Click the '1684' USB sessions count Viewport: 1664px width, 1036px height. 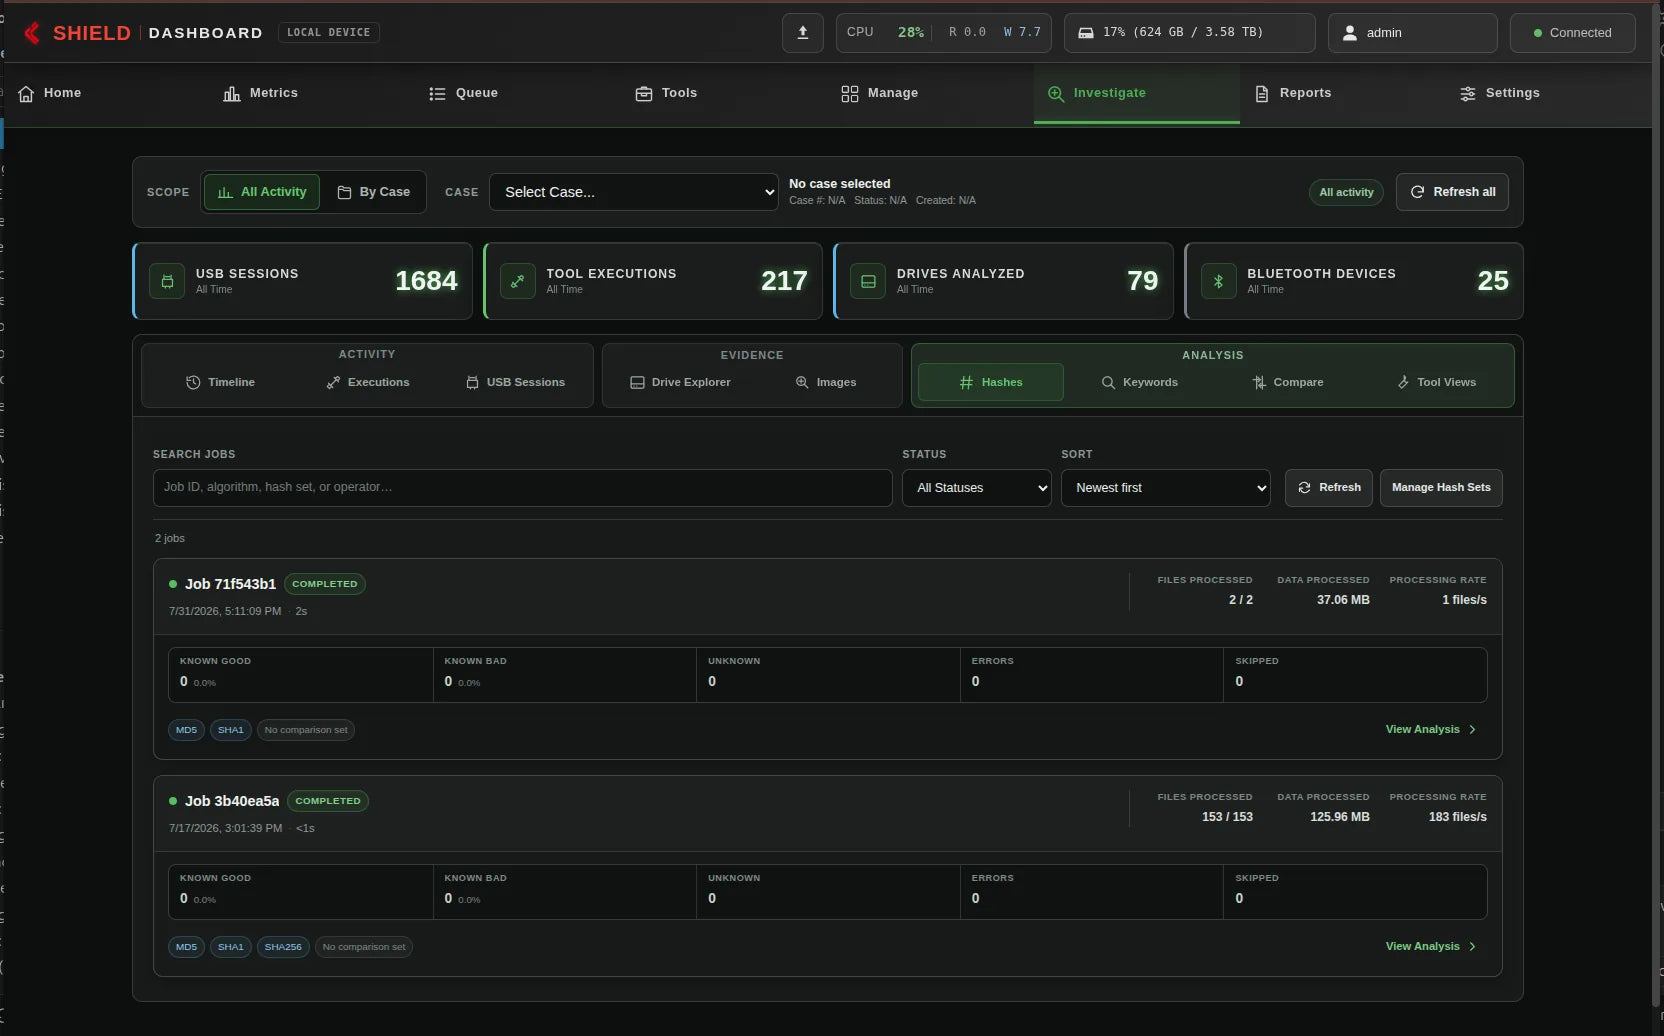click(426, 281)
